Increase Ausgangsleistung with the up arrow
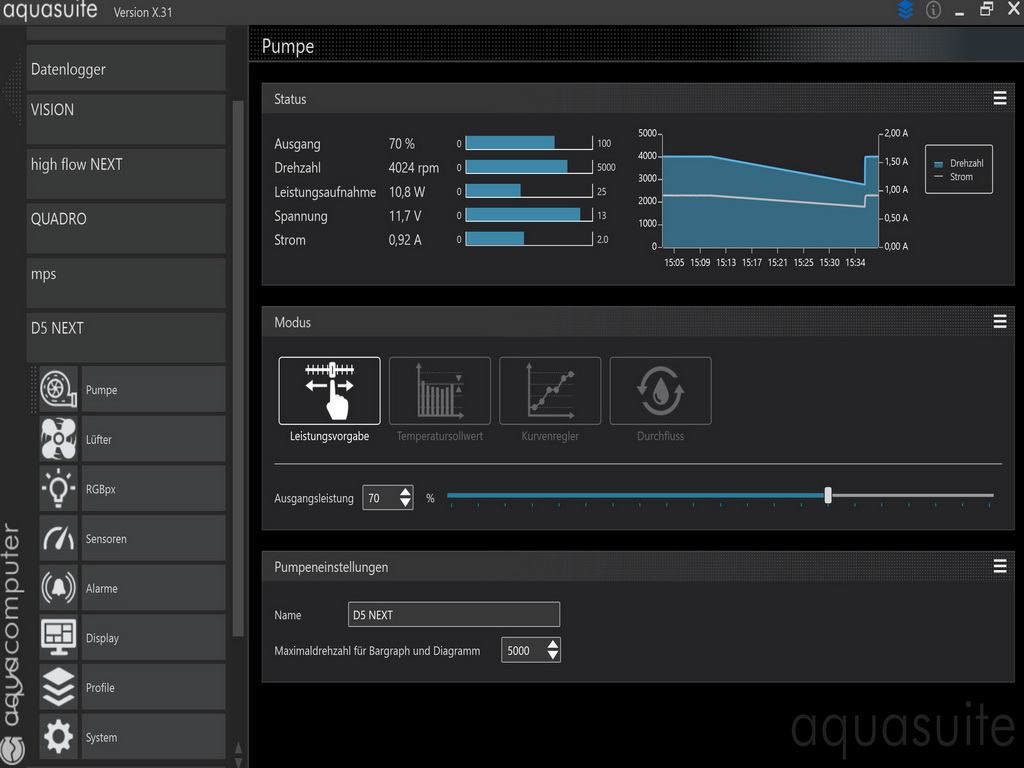The width and height of the screenshot is (1024, 768). coord(406,492)
